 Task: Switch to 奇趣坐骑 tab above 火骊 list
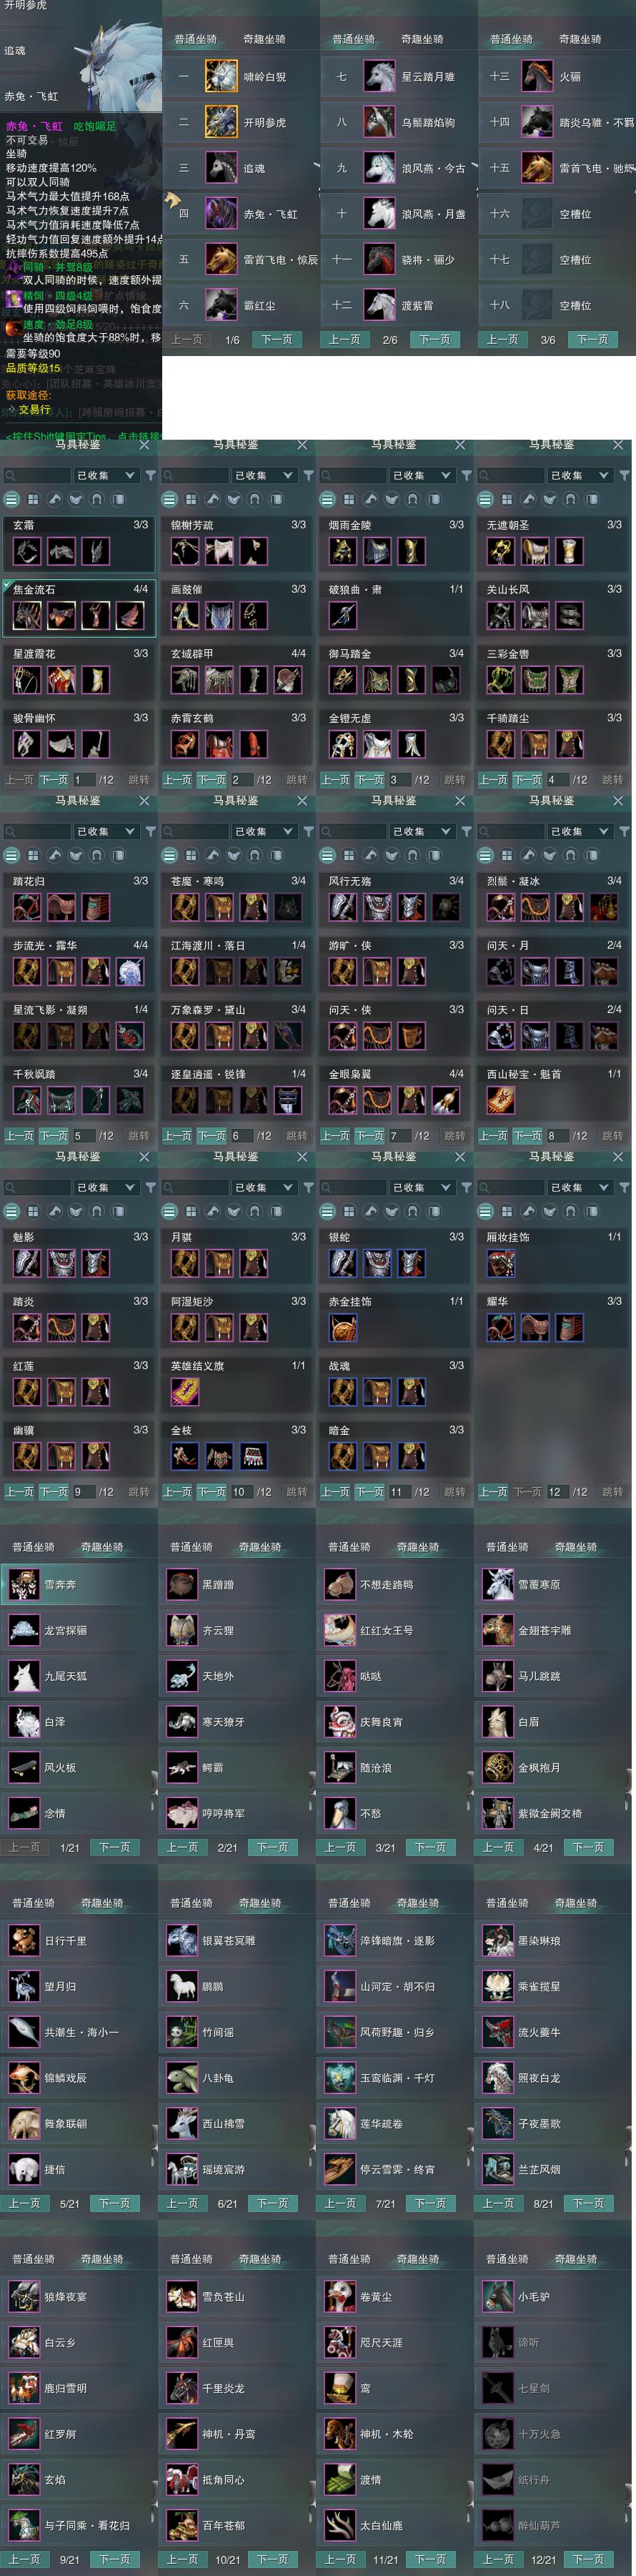pos(580,39)
